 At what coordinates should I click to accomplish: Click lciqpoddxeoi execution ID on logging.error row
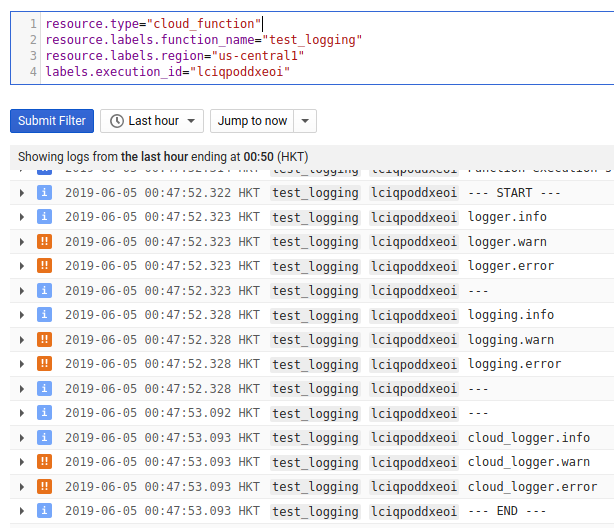point(414,365)
